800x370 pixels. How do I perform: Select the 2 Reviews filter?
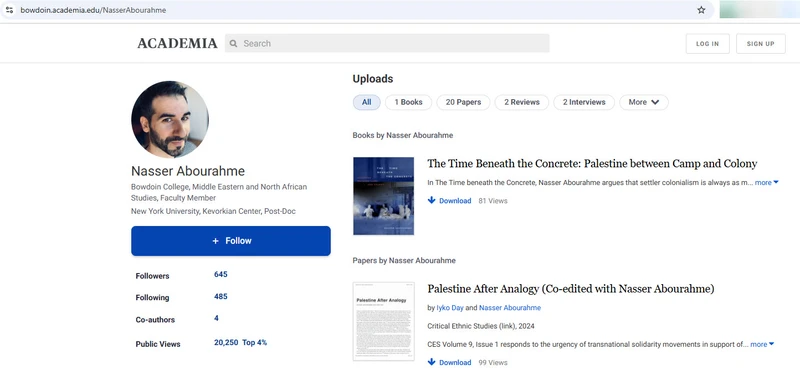522,102
